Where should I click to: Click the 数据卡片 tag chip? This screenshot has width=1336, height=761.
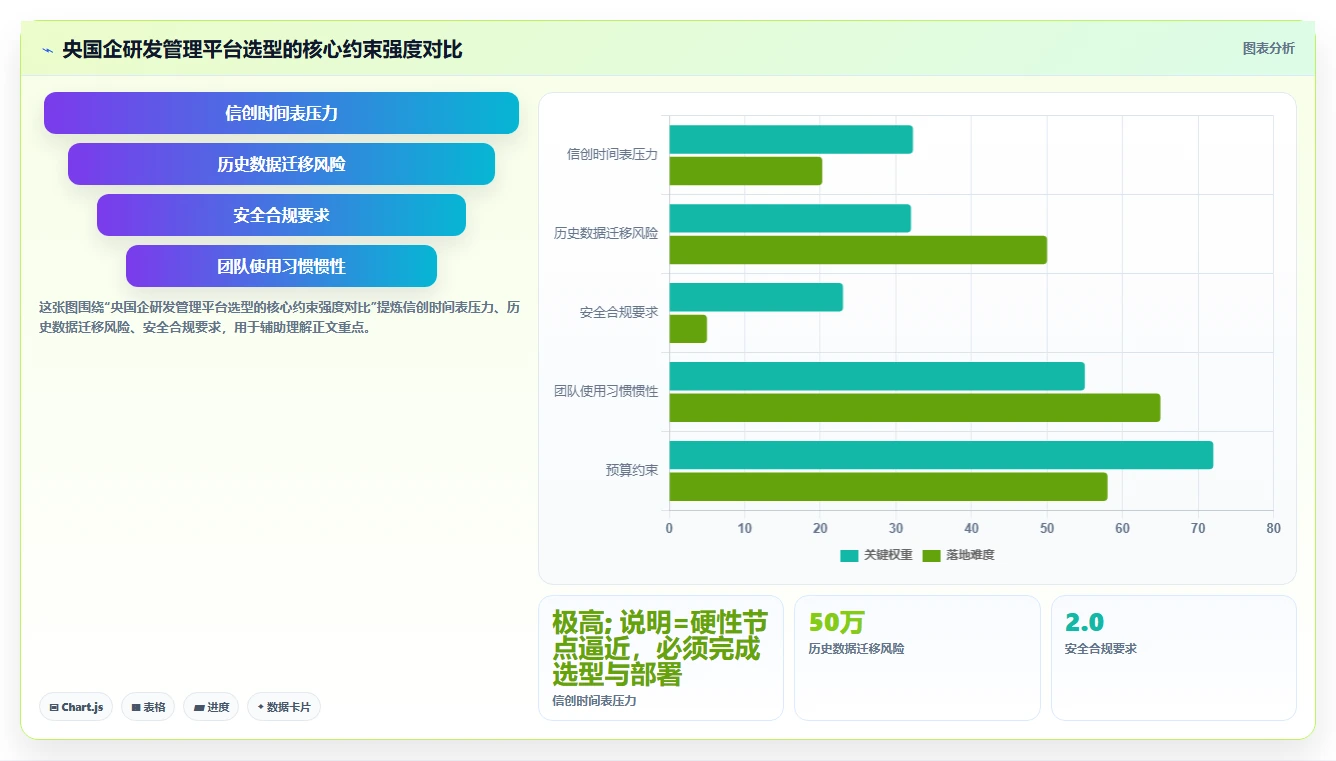(x=284, y=707)
